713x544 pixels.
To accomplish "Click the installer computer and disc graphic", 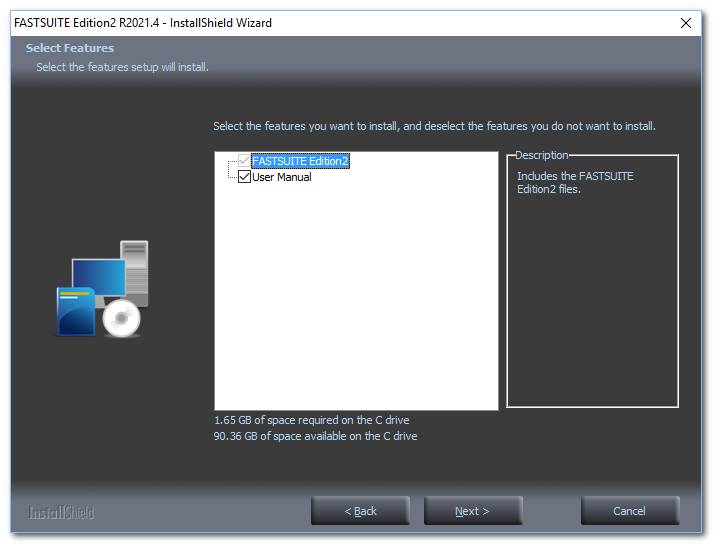I will point(102,289).
